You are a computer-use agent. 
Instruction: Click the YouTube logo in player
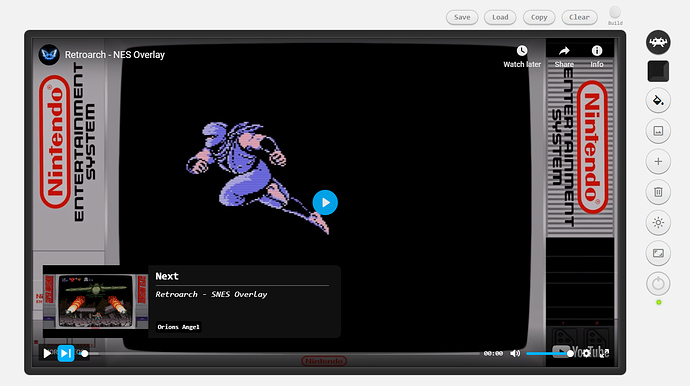(581, 352)
